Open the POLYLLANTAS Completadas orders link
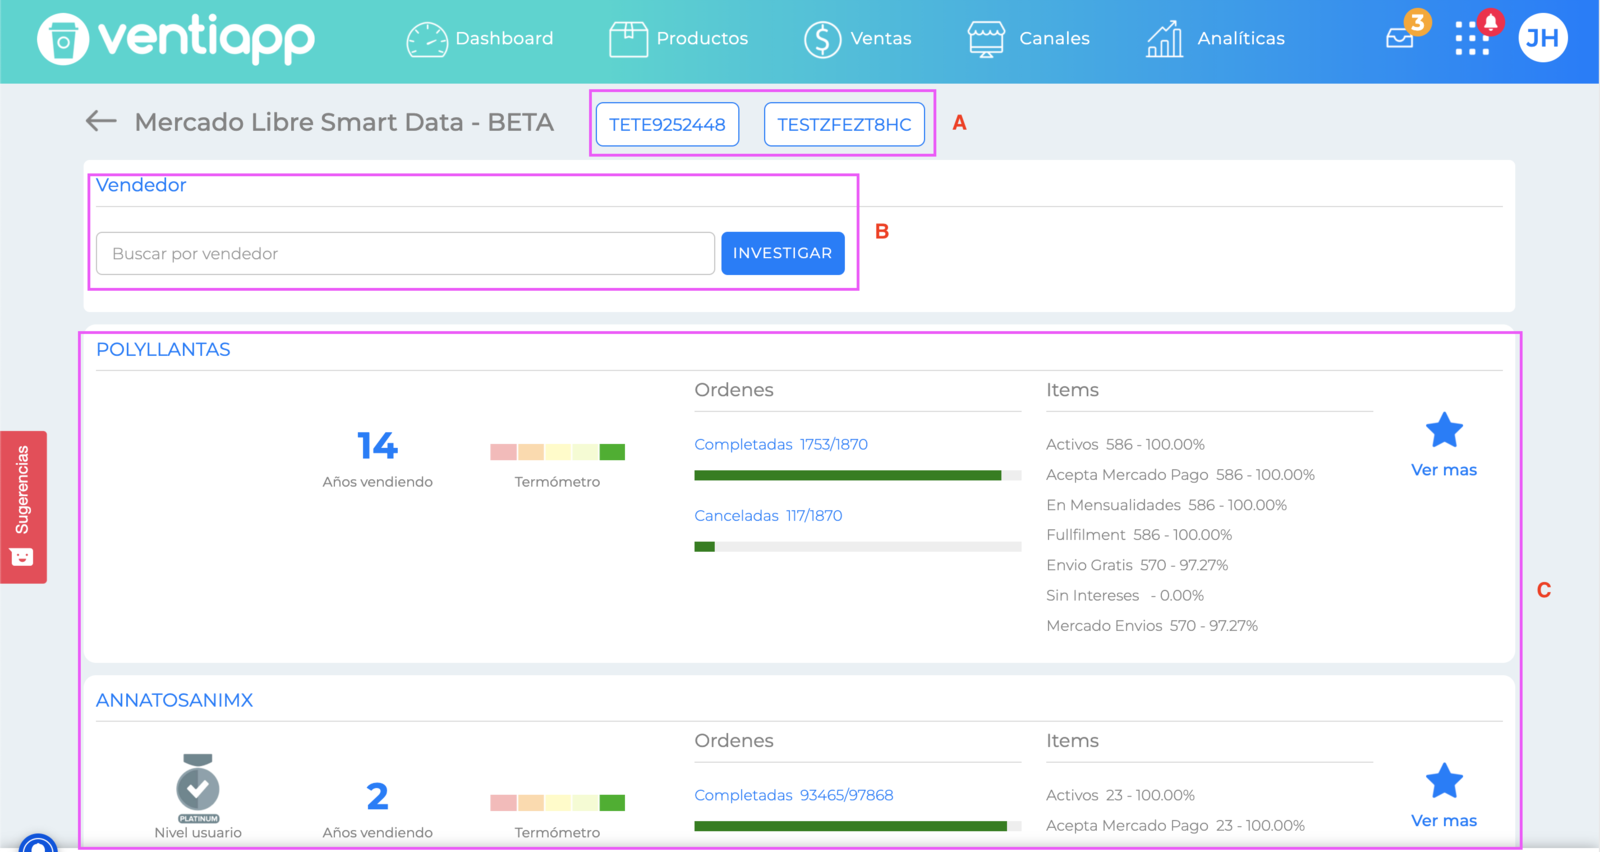This screenshot has width=1600, height=852. pyautogui.click(x=781, y=444)
